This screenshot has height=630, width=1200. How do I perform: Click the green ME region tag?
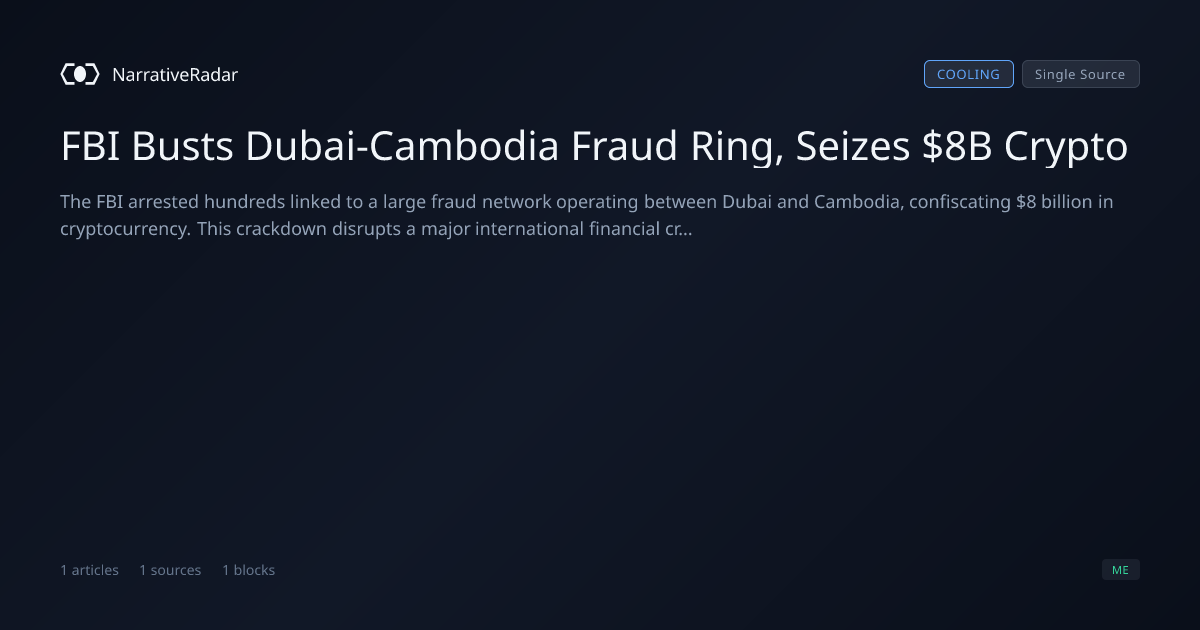(x=1120, y=570)
